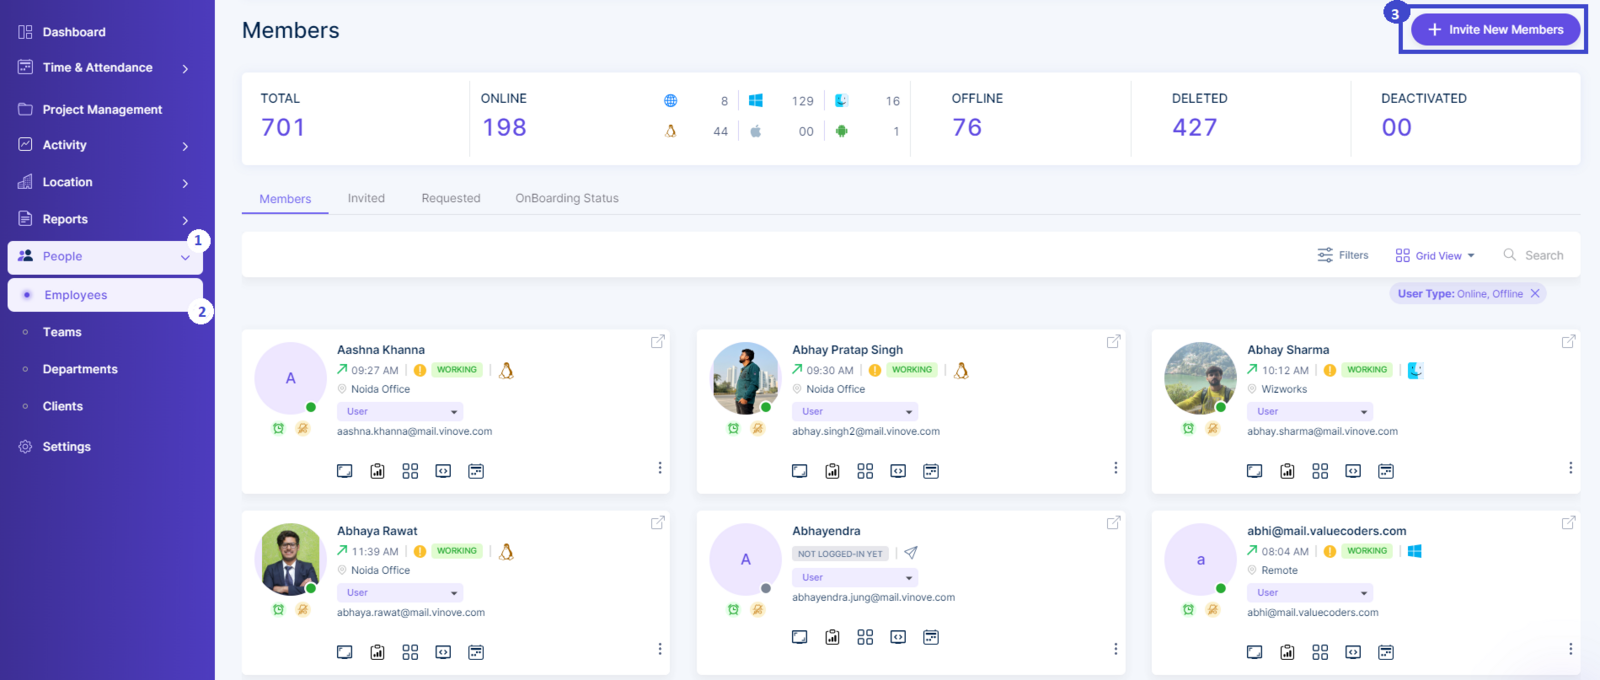Collapse the People sidebar section
Image resolution: width=1600 pixels, height=680 pixels.
pos(185,257)
